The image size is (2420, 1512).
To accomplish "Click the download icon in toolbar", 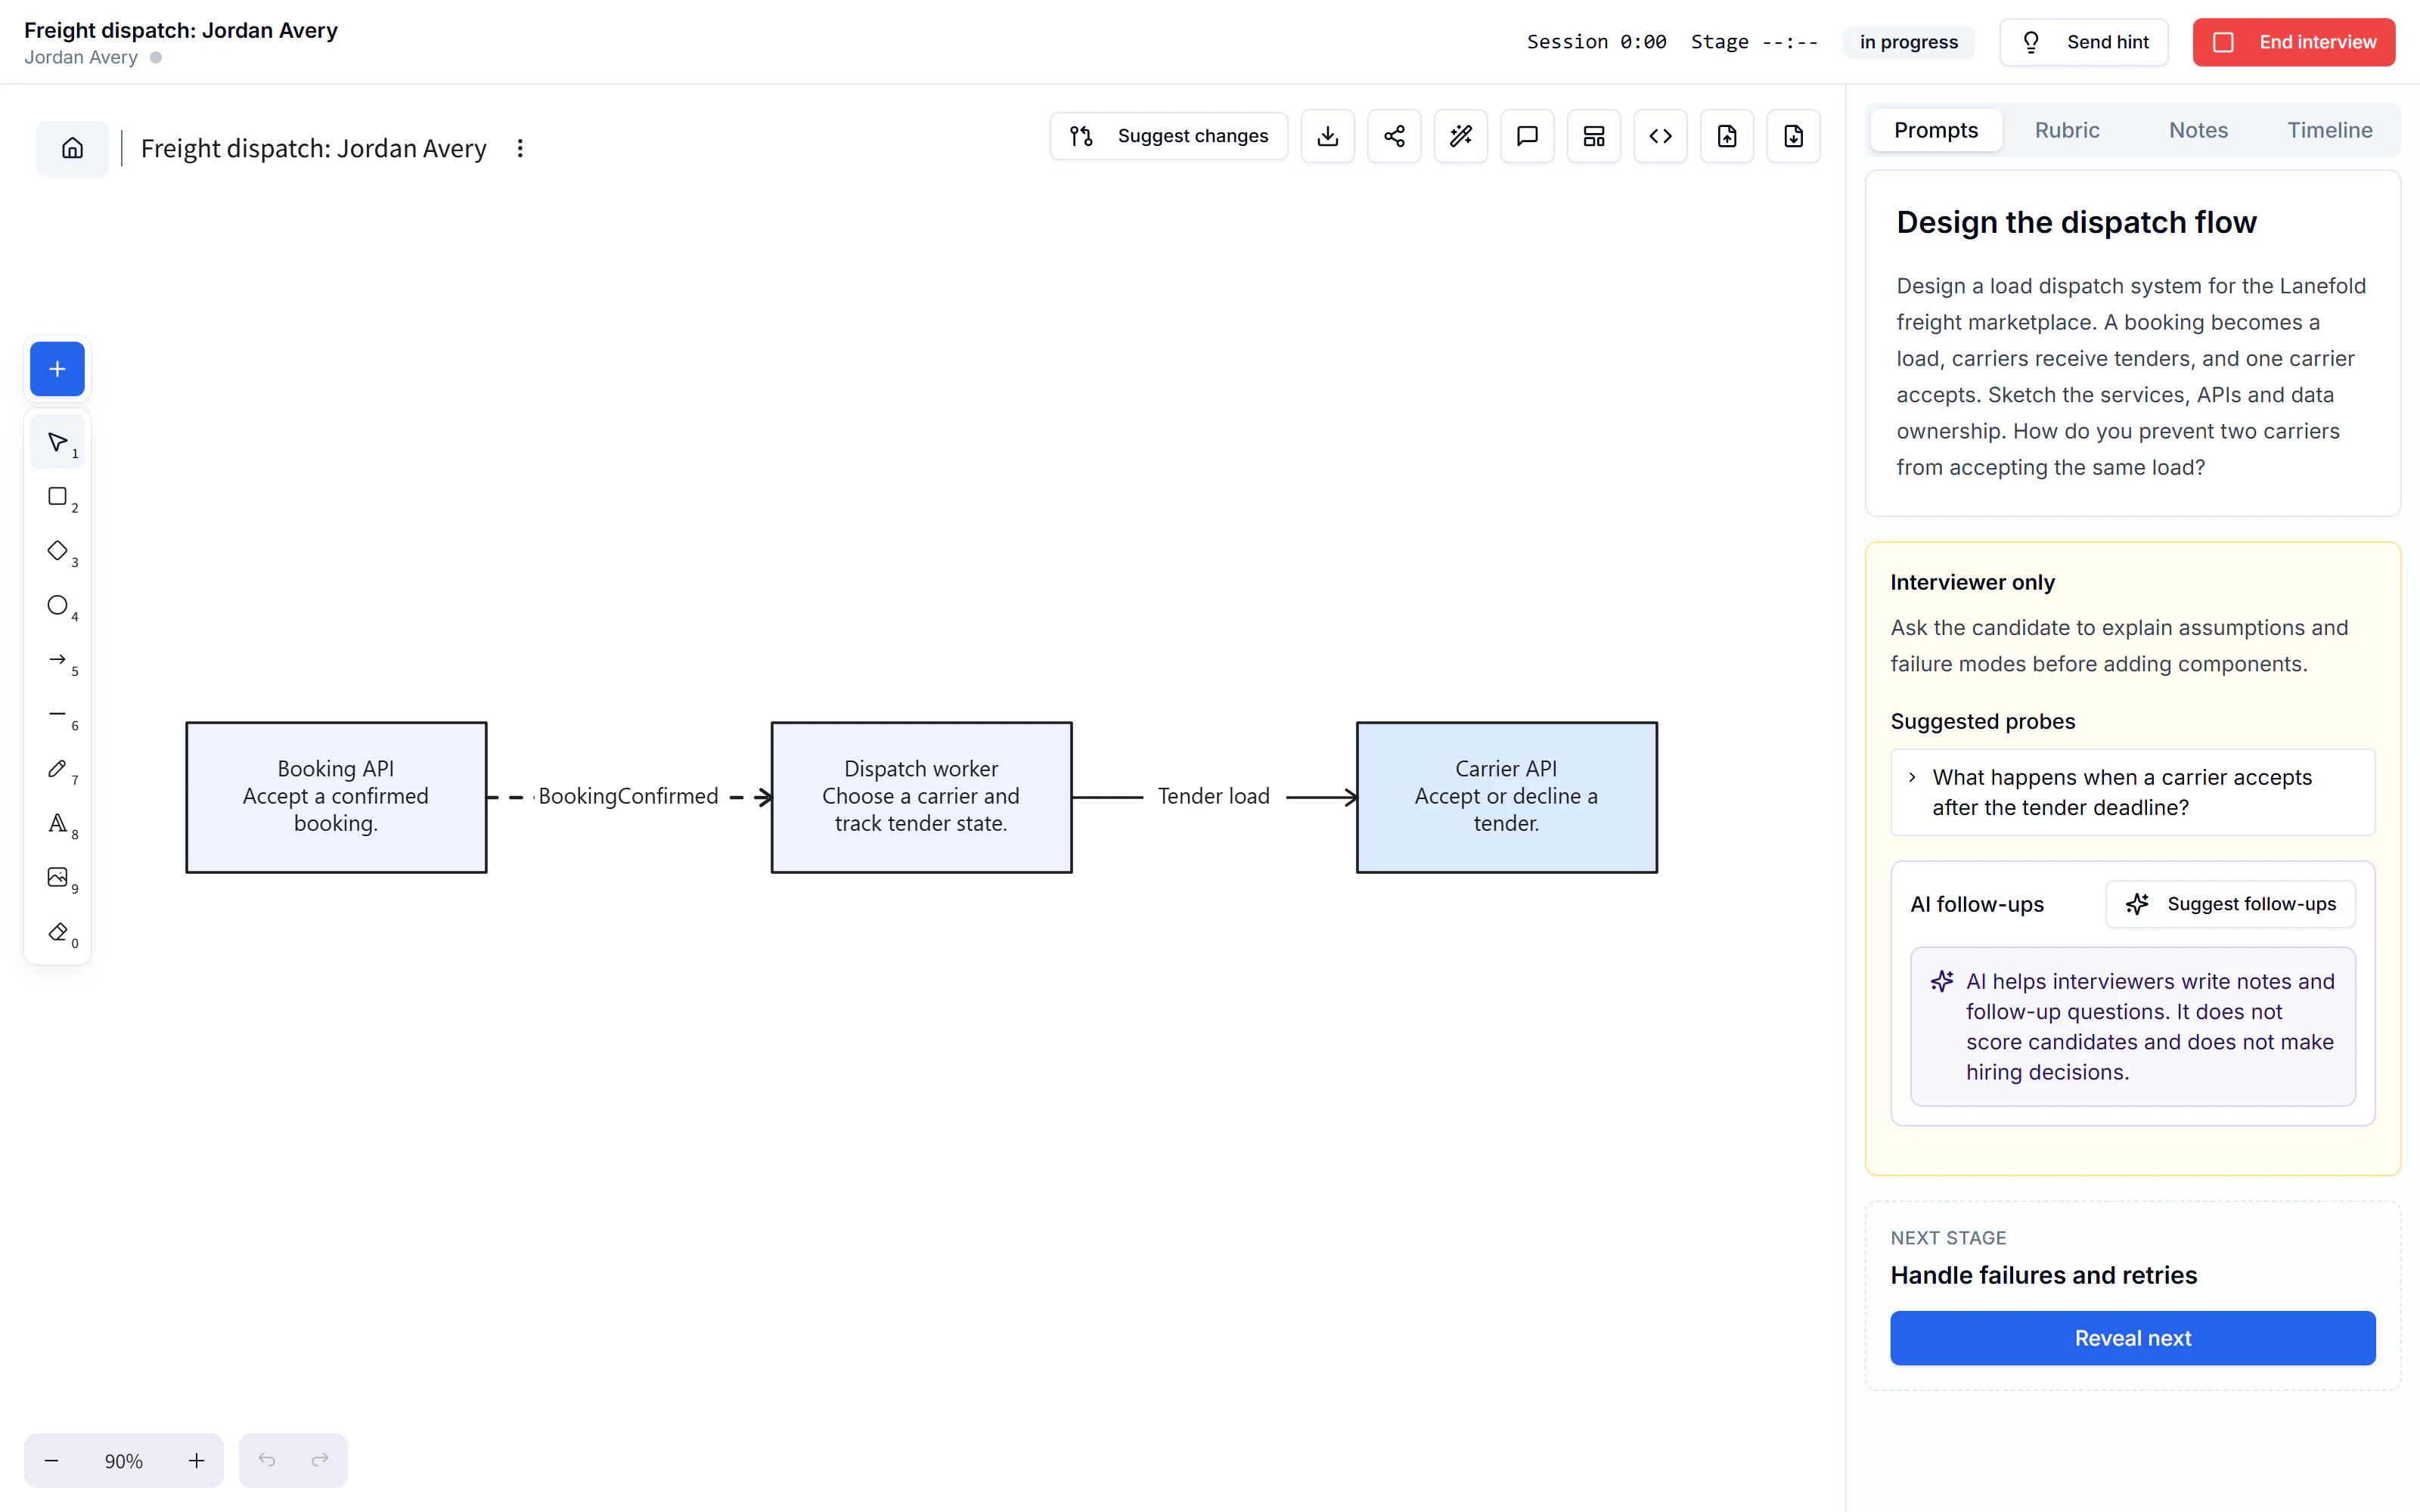I will (1327, 136).
